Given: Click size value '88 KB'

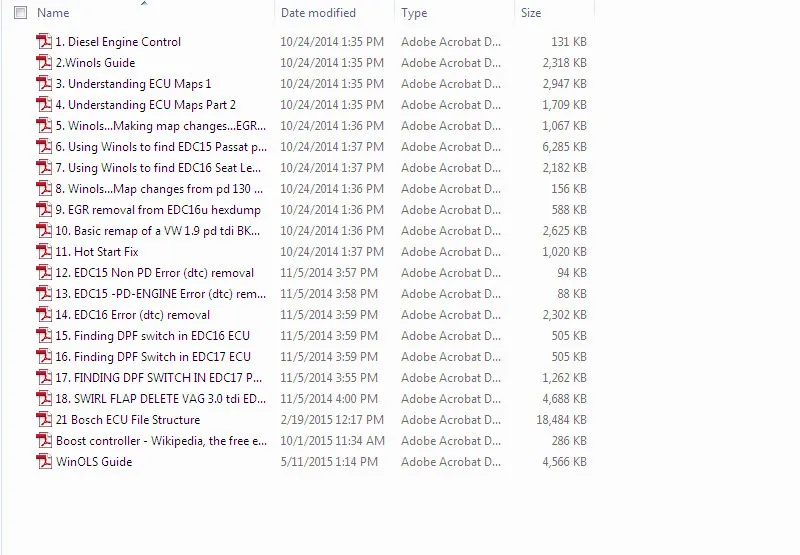Looking at the screenshot, I should click(x=572, y=294).
